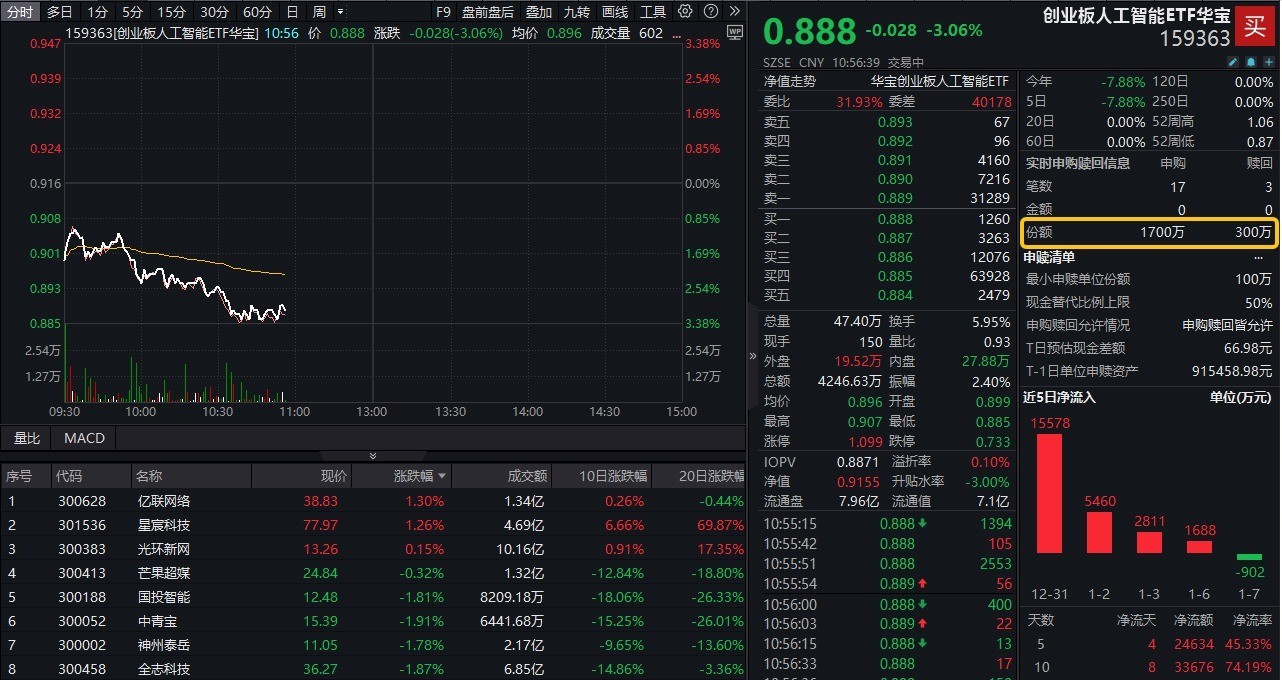The image size is (1282, 680).
Task: Click the help question mark icon
Action: coord(709,12)
